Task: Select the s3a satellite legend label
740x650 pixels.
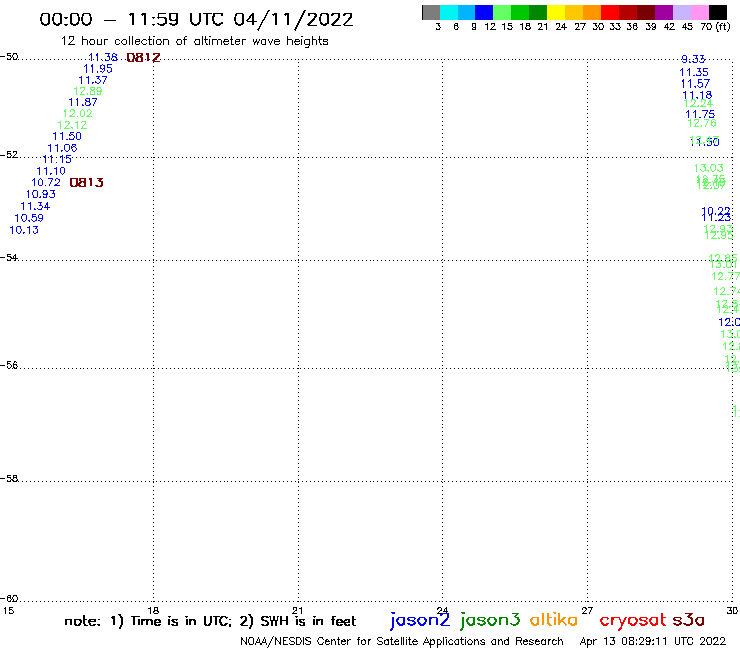Action: [689, 620]
